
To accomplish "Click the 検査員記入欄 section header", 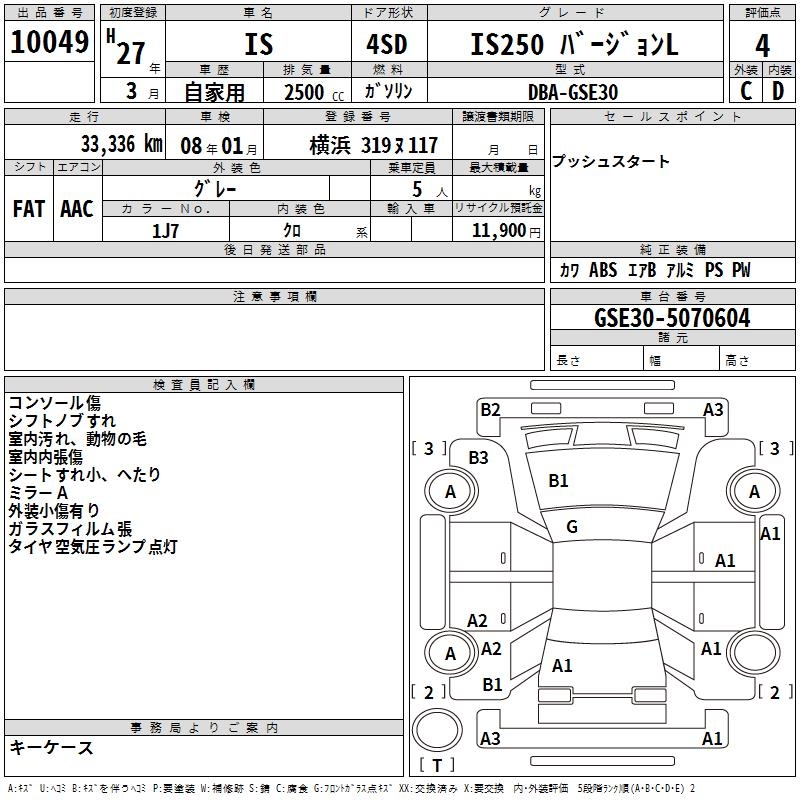I will [204, 385].
